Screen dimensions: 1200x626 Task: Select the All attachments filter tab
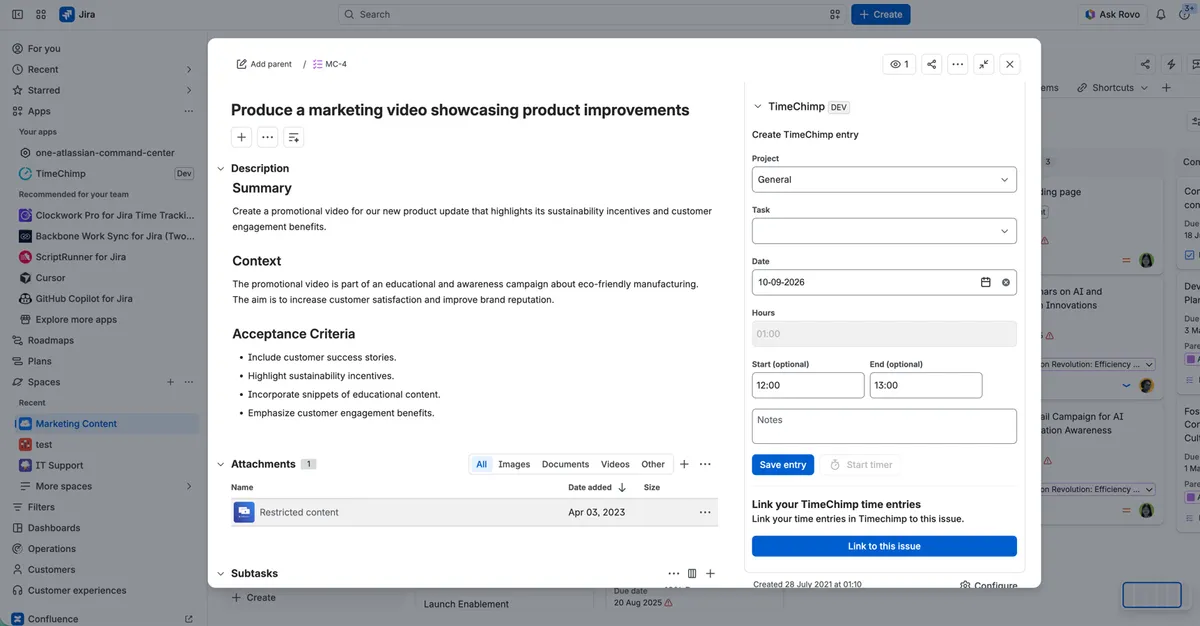point(481,464)
